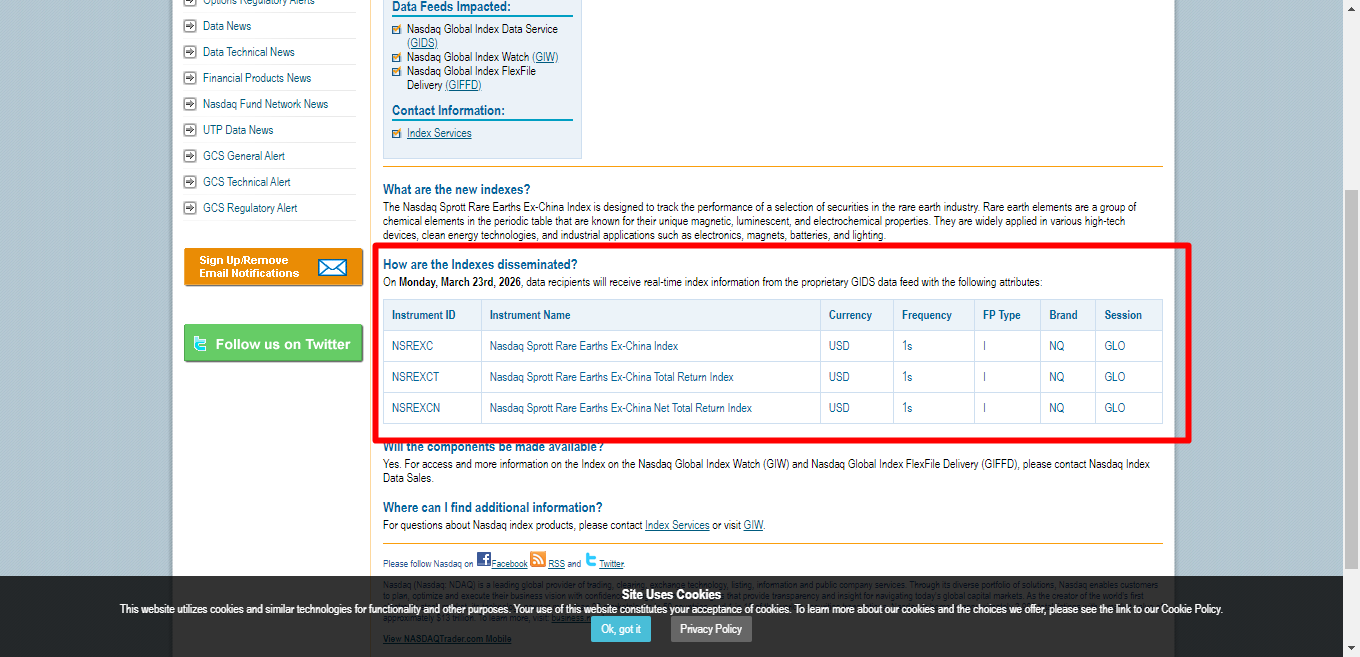Click the arrow icon beside GCS Regulatory Alert
The height and width of the screenshot is (657, 1360).
(190, 208)
